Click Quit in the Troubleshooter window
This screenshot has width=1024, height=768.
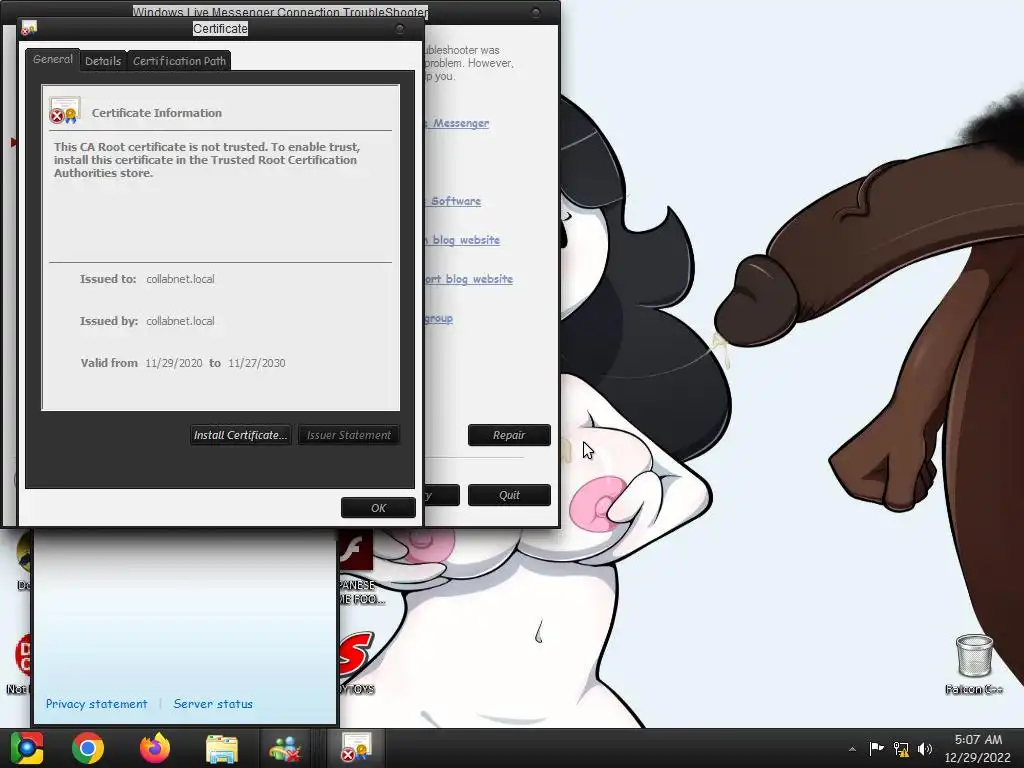(509, 495)
